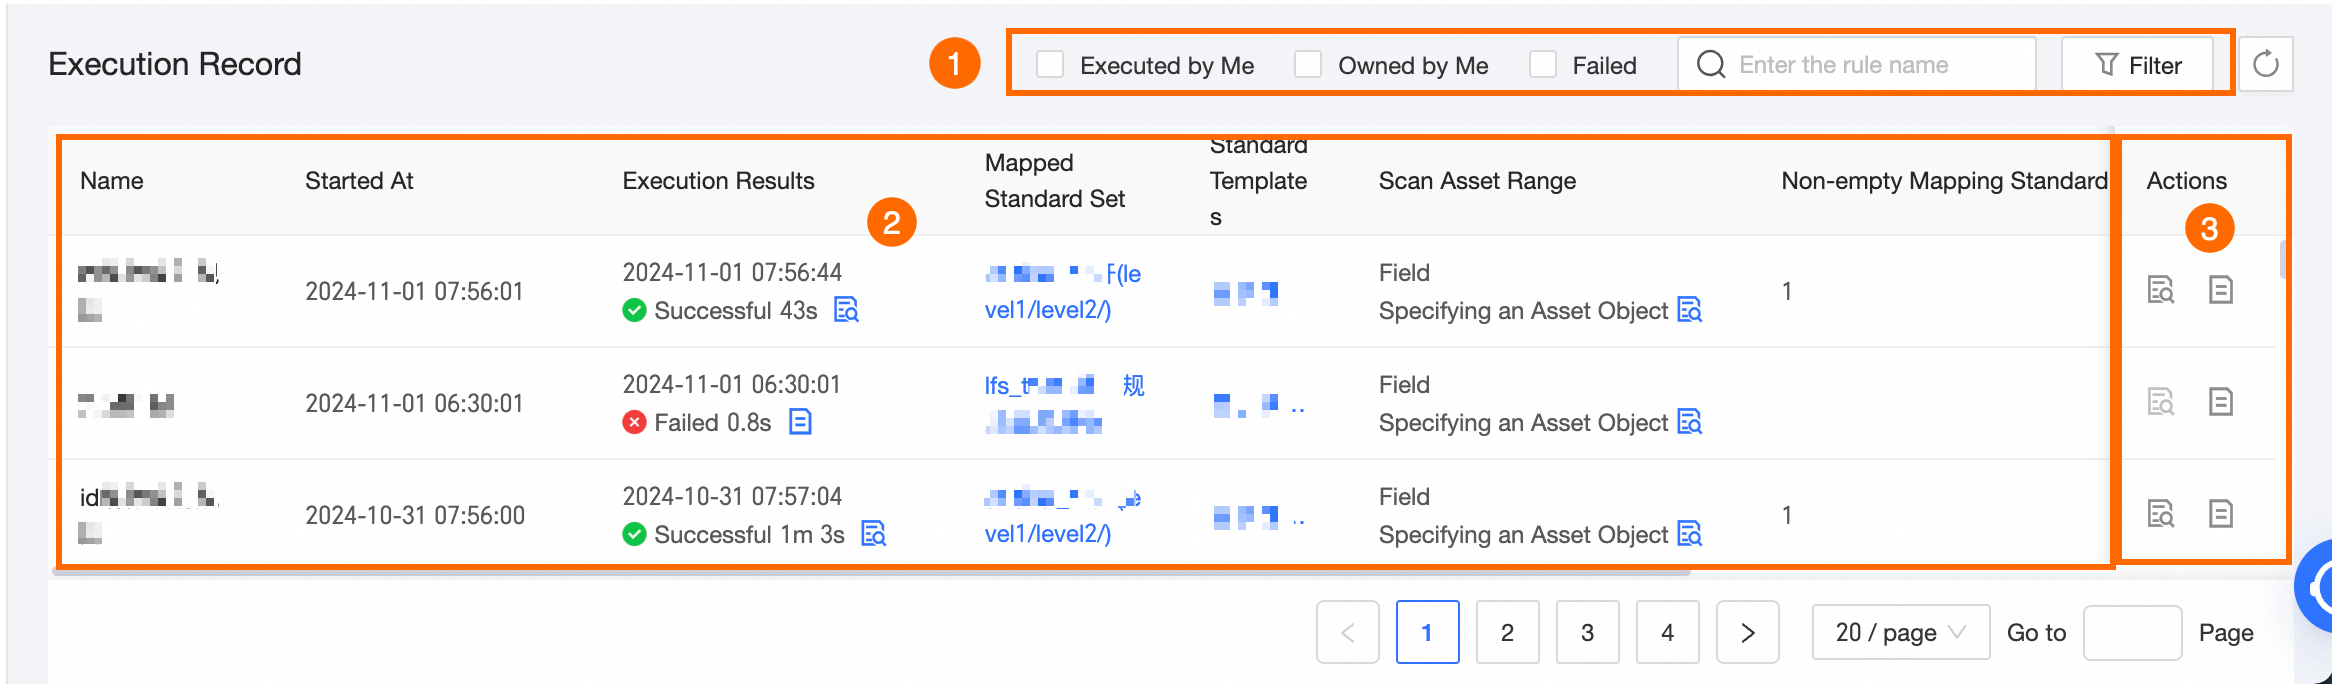Switch to page 2 of records

1507,632
